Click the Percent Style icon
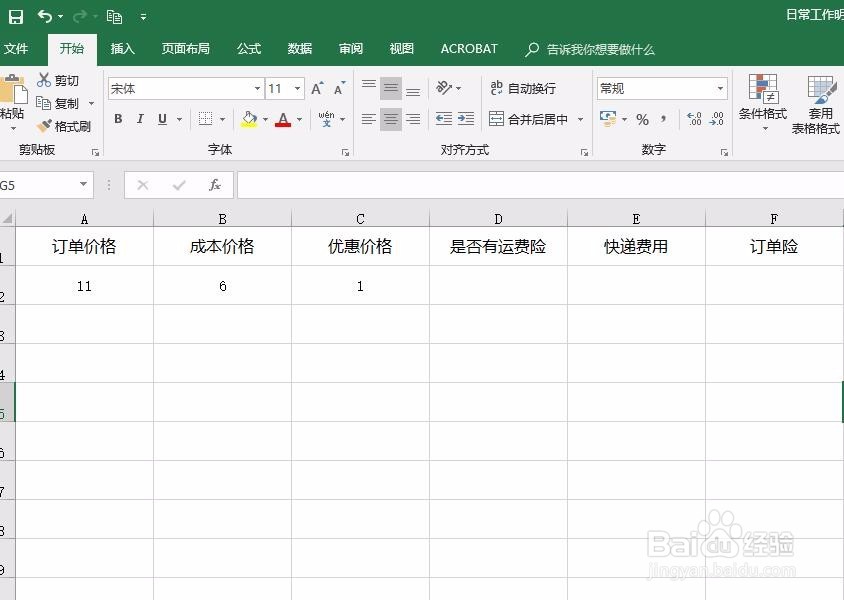The width and height of the screenshot is (844, 600). tap(642, 119)
